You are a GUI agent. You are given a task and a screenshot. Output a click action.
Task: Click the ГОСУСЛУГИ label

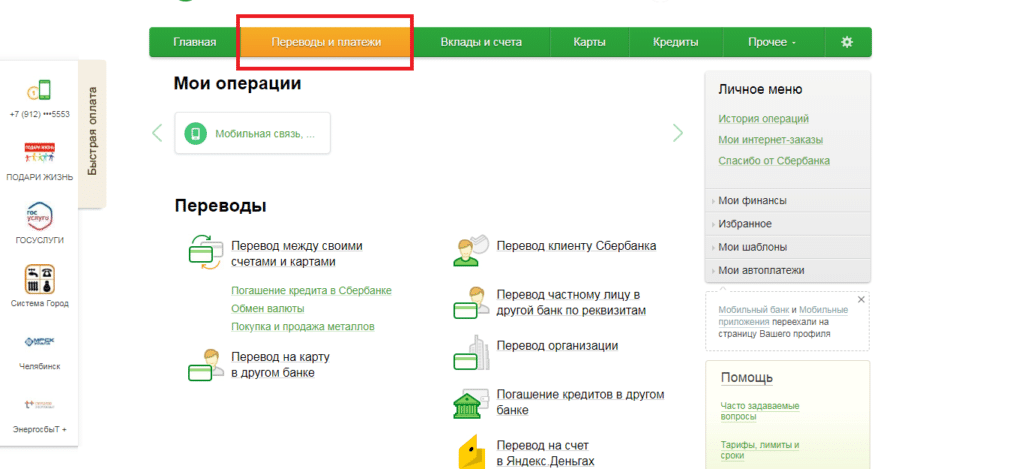[39, 240]
